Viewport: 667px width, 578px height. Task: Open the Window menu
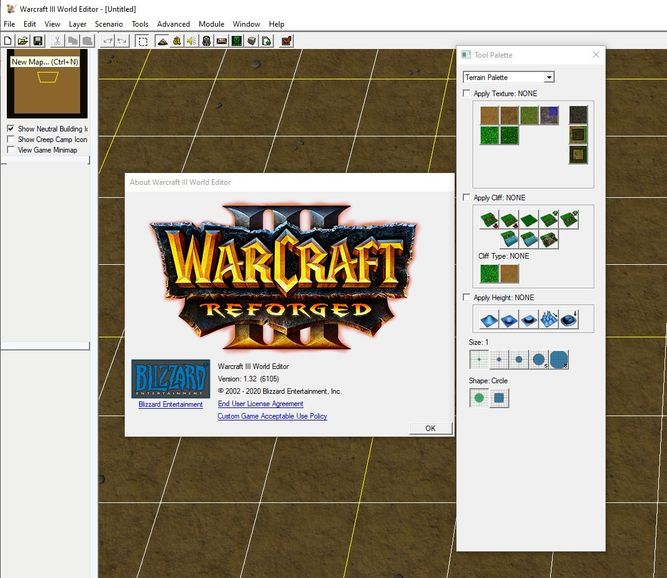pyautogui.click(x=246, y=24)
